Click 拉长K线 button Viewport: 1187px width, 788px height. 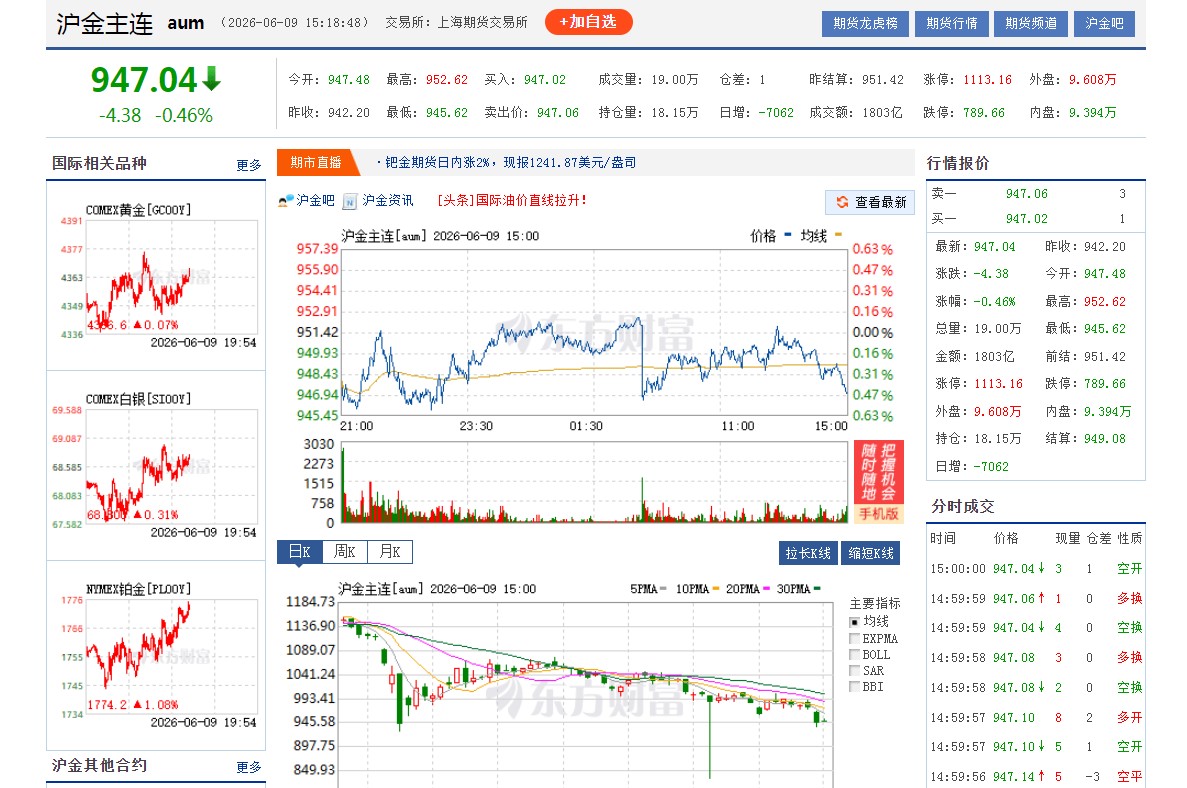click(808, 553)
